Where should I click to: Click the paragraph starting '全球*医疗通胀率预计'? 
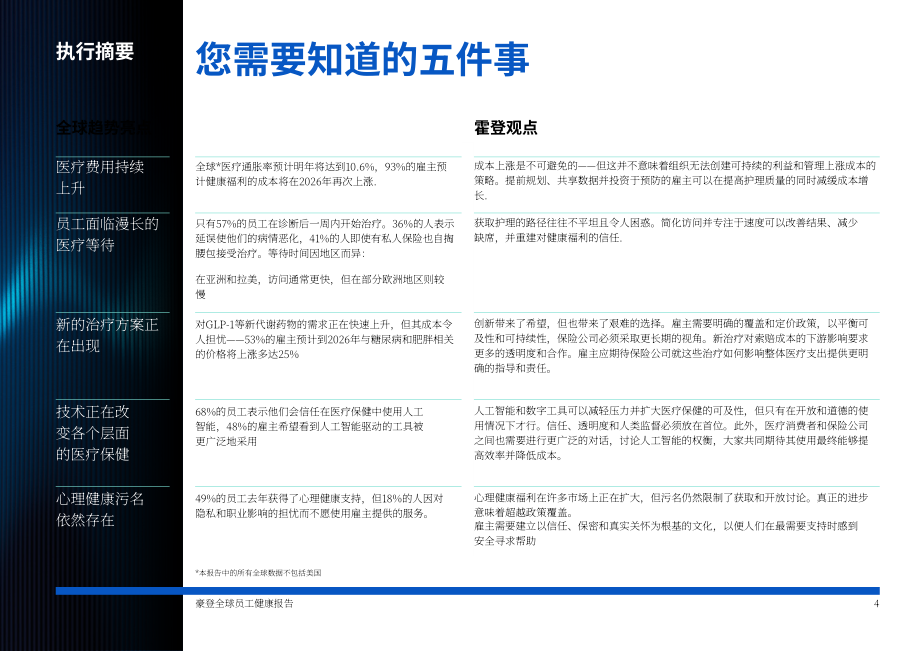click(x=322, y=174)
